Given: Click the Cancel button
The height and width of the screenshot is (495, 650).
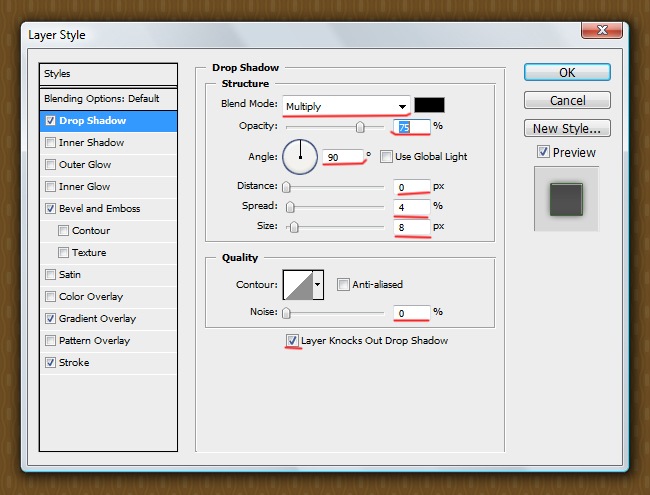Looking at the screenshot, I should pos(567,101).
